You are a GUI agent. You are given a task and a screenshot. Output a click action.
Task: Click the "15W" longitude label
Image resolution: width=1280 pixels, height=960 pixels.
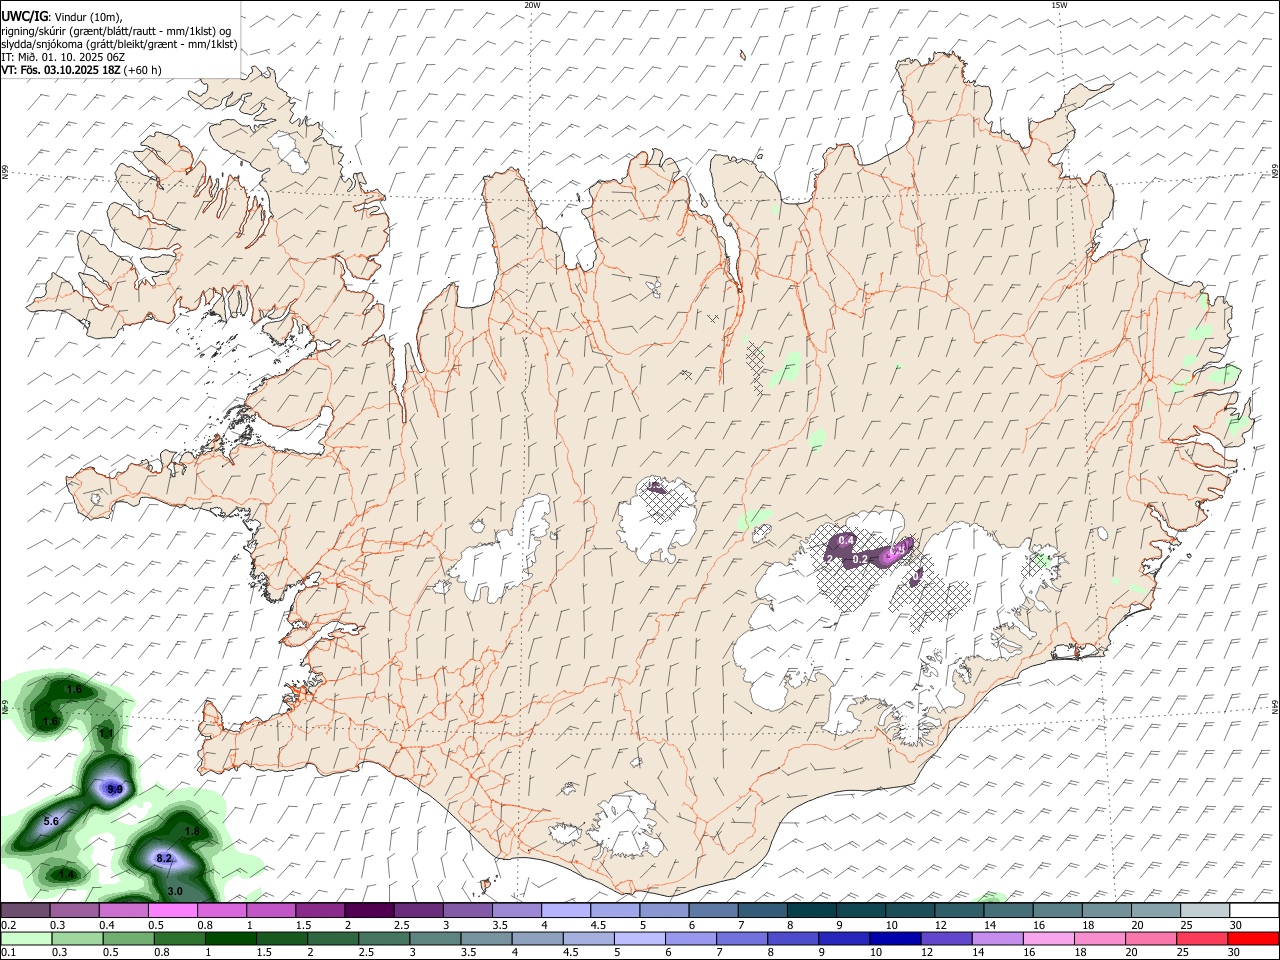click(1059, 5)
